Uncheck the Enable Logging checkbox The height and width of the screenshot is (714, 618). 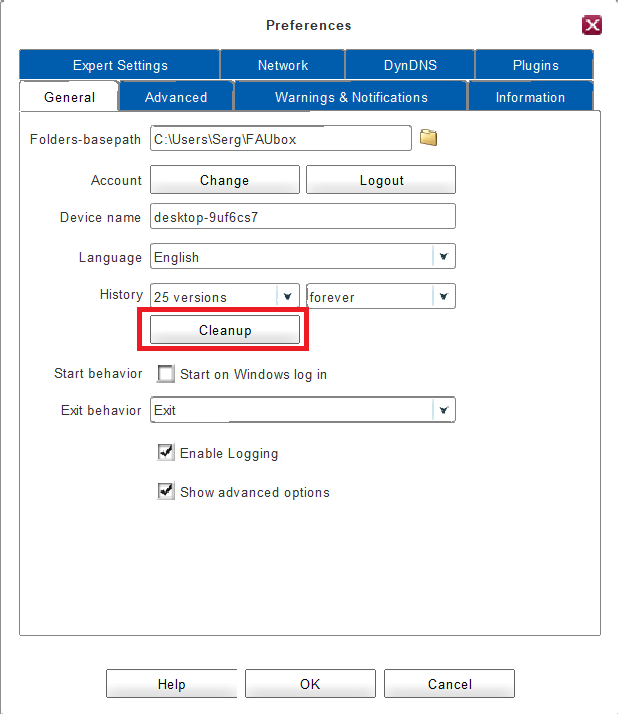pyautogui.click(x=166, y=452)
